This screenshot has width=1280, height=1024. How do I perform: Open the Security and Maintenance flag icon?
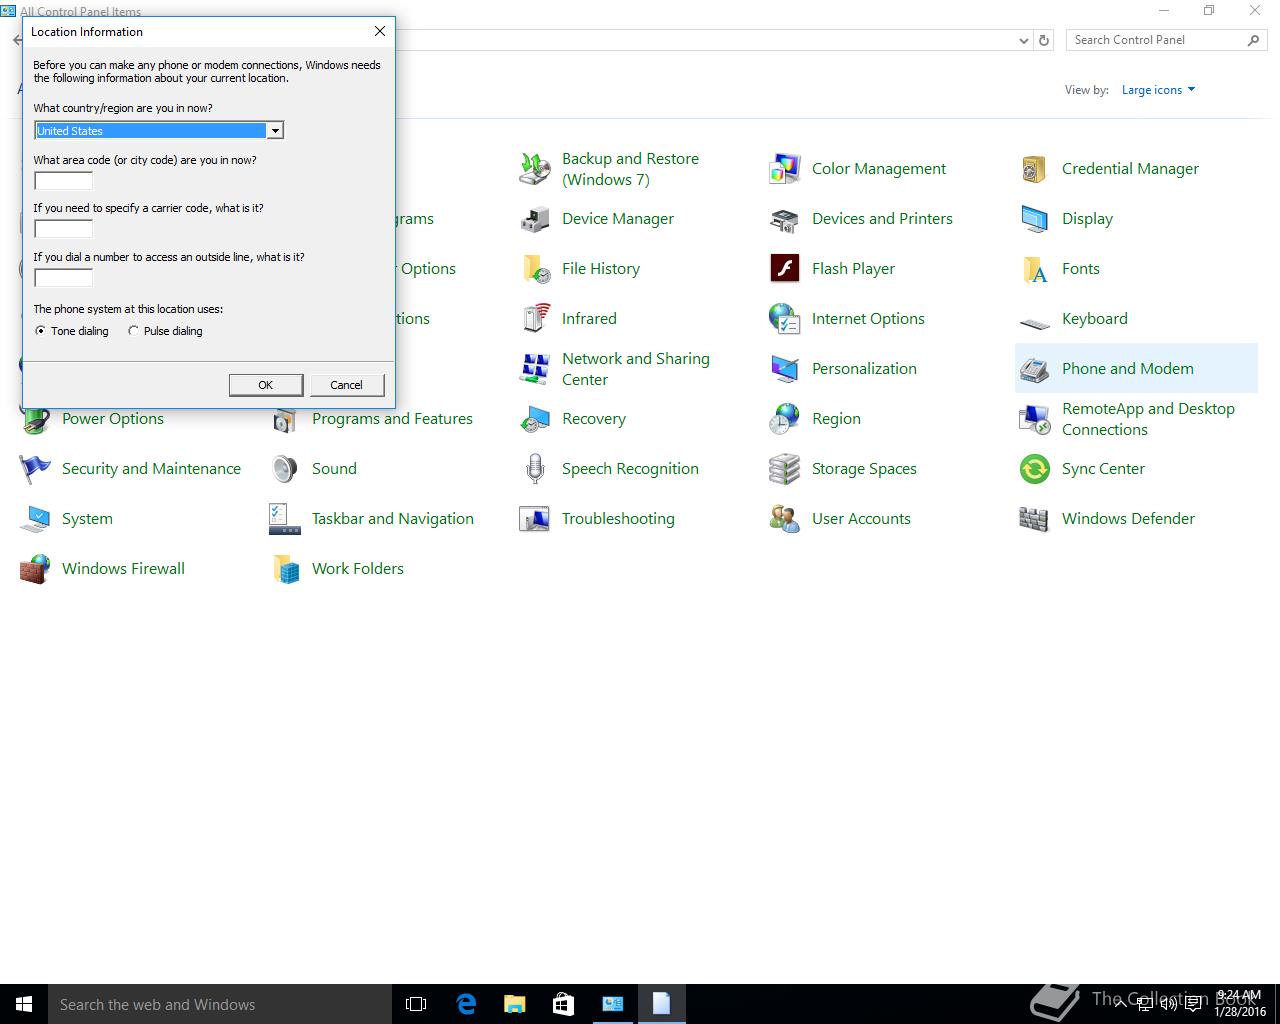pos(35,469)
